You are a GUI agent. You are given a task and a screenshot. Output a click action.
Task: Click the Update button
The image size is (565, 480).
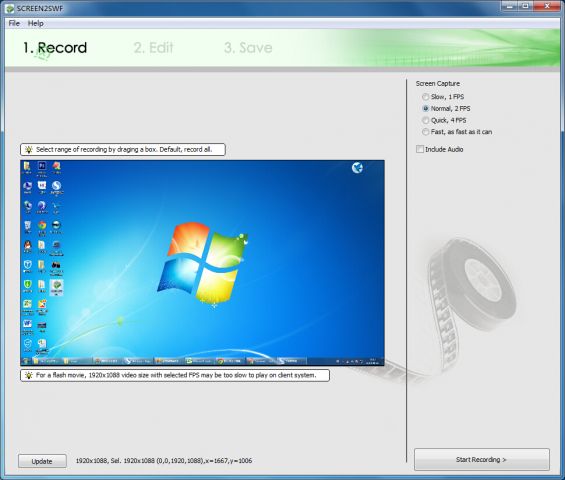[42, 461]
